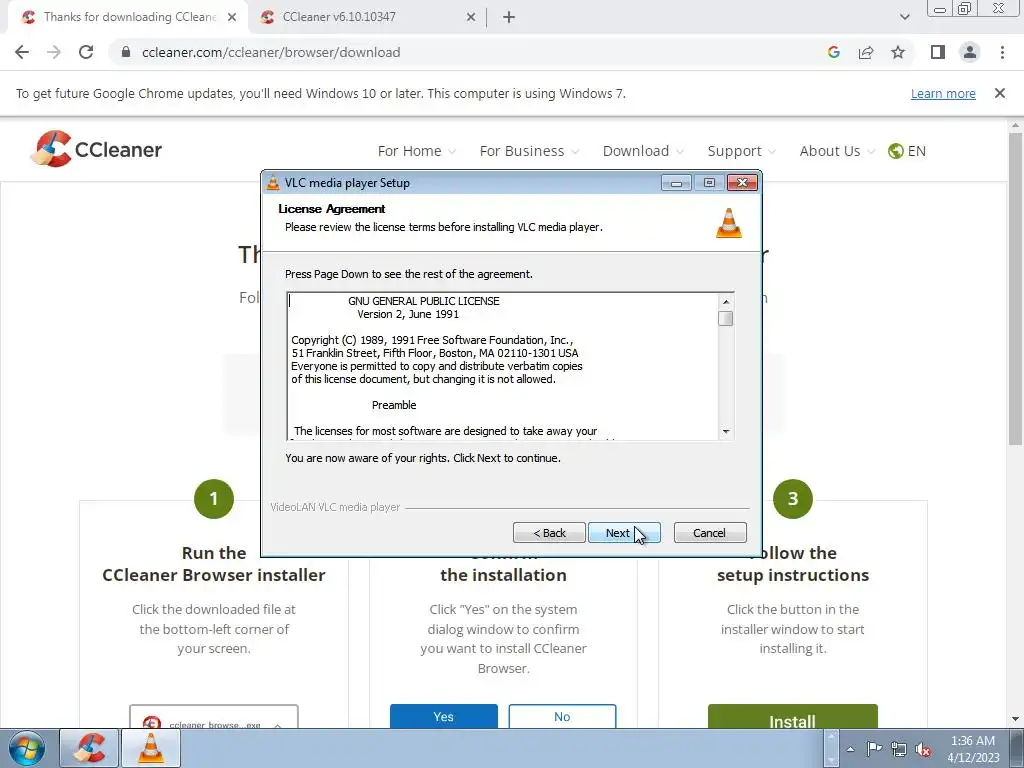Bookmark this page with the star icon

point(898,52)
